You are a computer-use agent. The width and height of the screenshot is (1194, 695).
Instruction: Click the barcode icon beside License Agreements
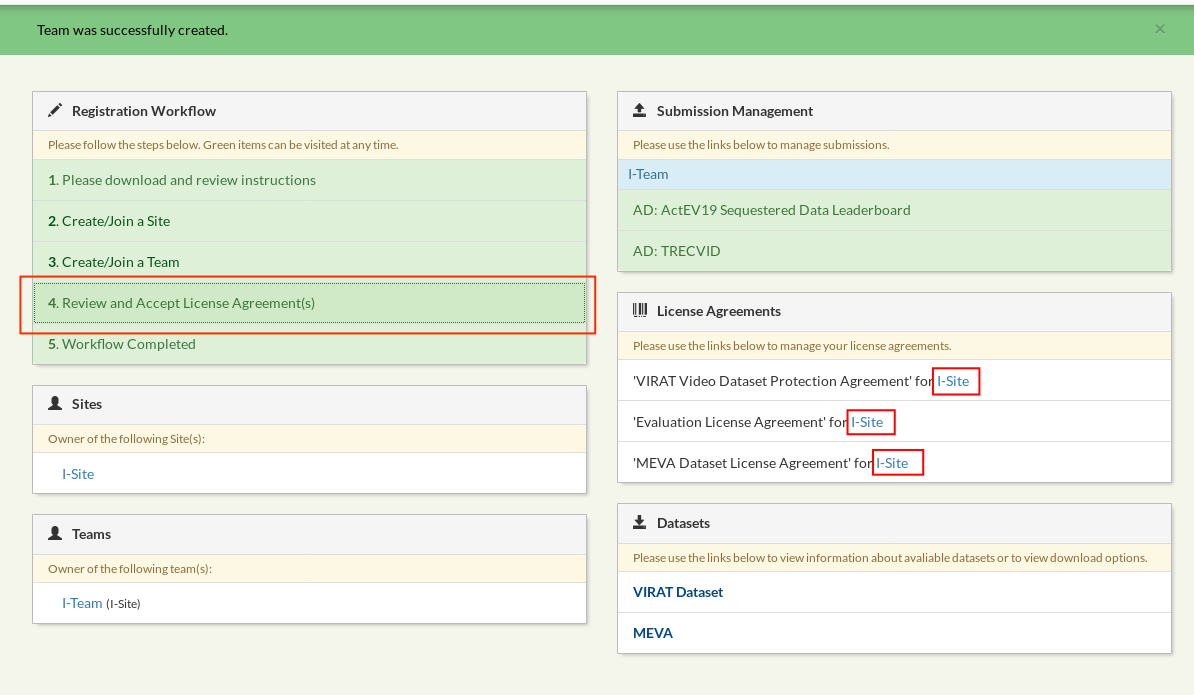pos(639,311)
